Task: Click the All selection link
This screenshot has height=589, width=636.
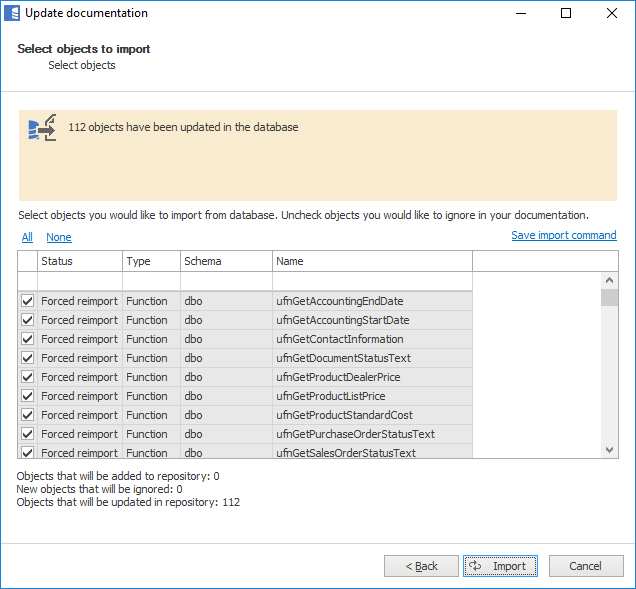Action: click(x=27, y=237)
